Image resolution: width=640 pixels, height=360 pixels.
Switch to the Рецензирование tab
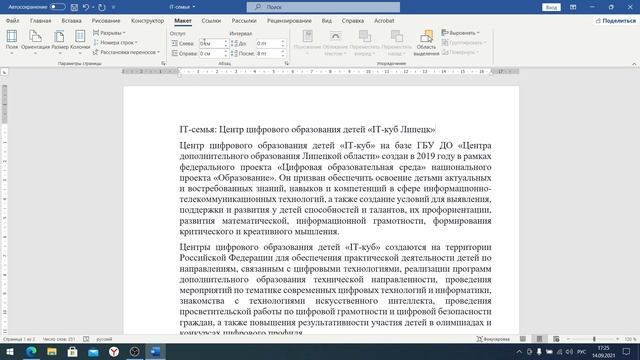point(289,20)
